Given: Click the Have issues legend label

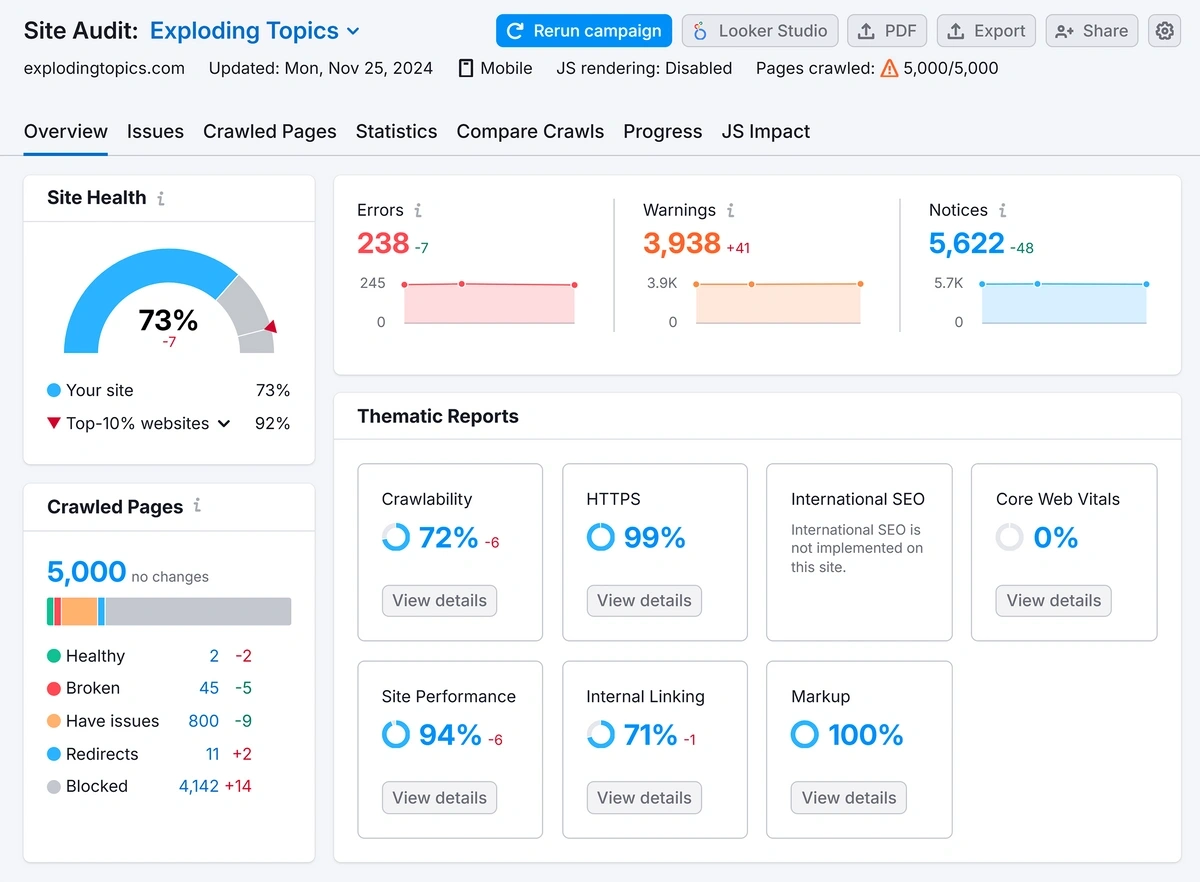Looking at the screenshot, I should pyautogui.click(x=112, y=721).
